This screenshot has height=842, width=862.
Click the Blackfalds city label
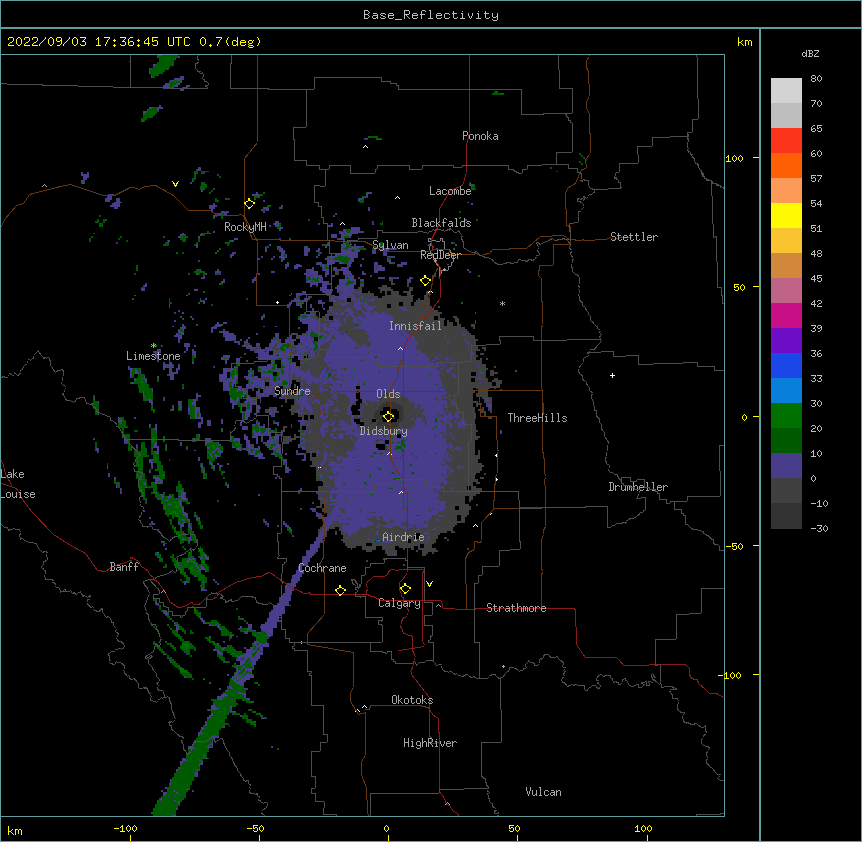pyautogui.click(x=441, y=223)
